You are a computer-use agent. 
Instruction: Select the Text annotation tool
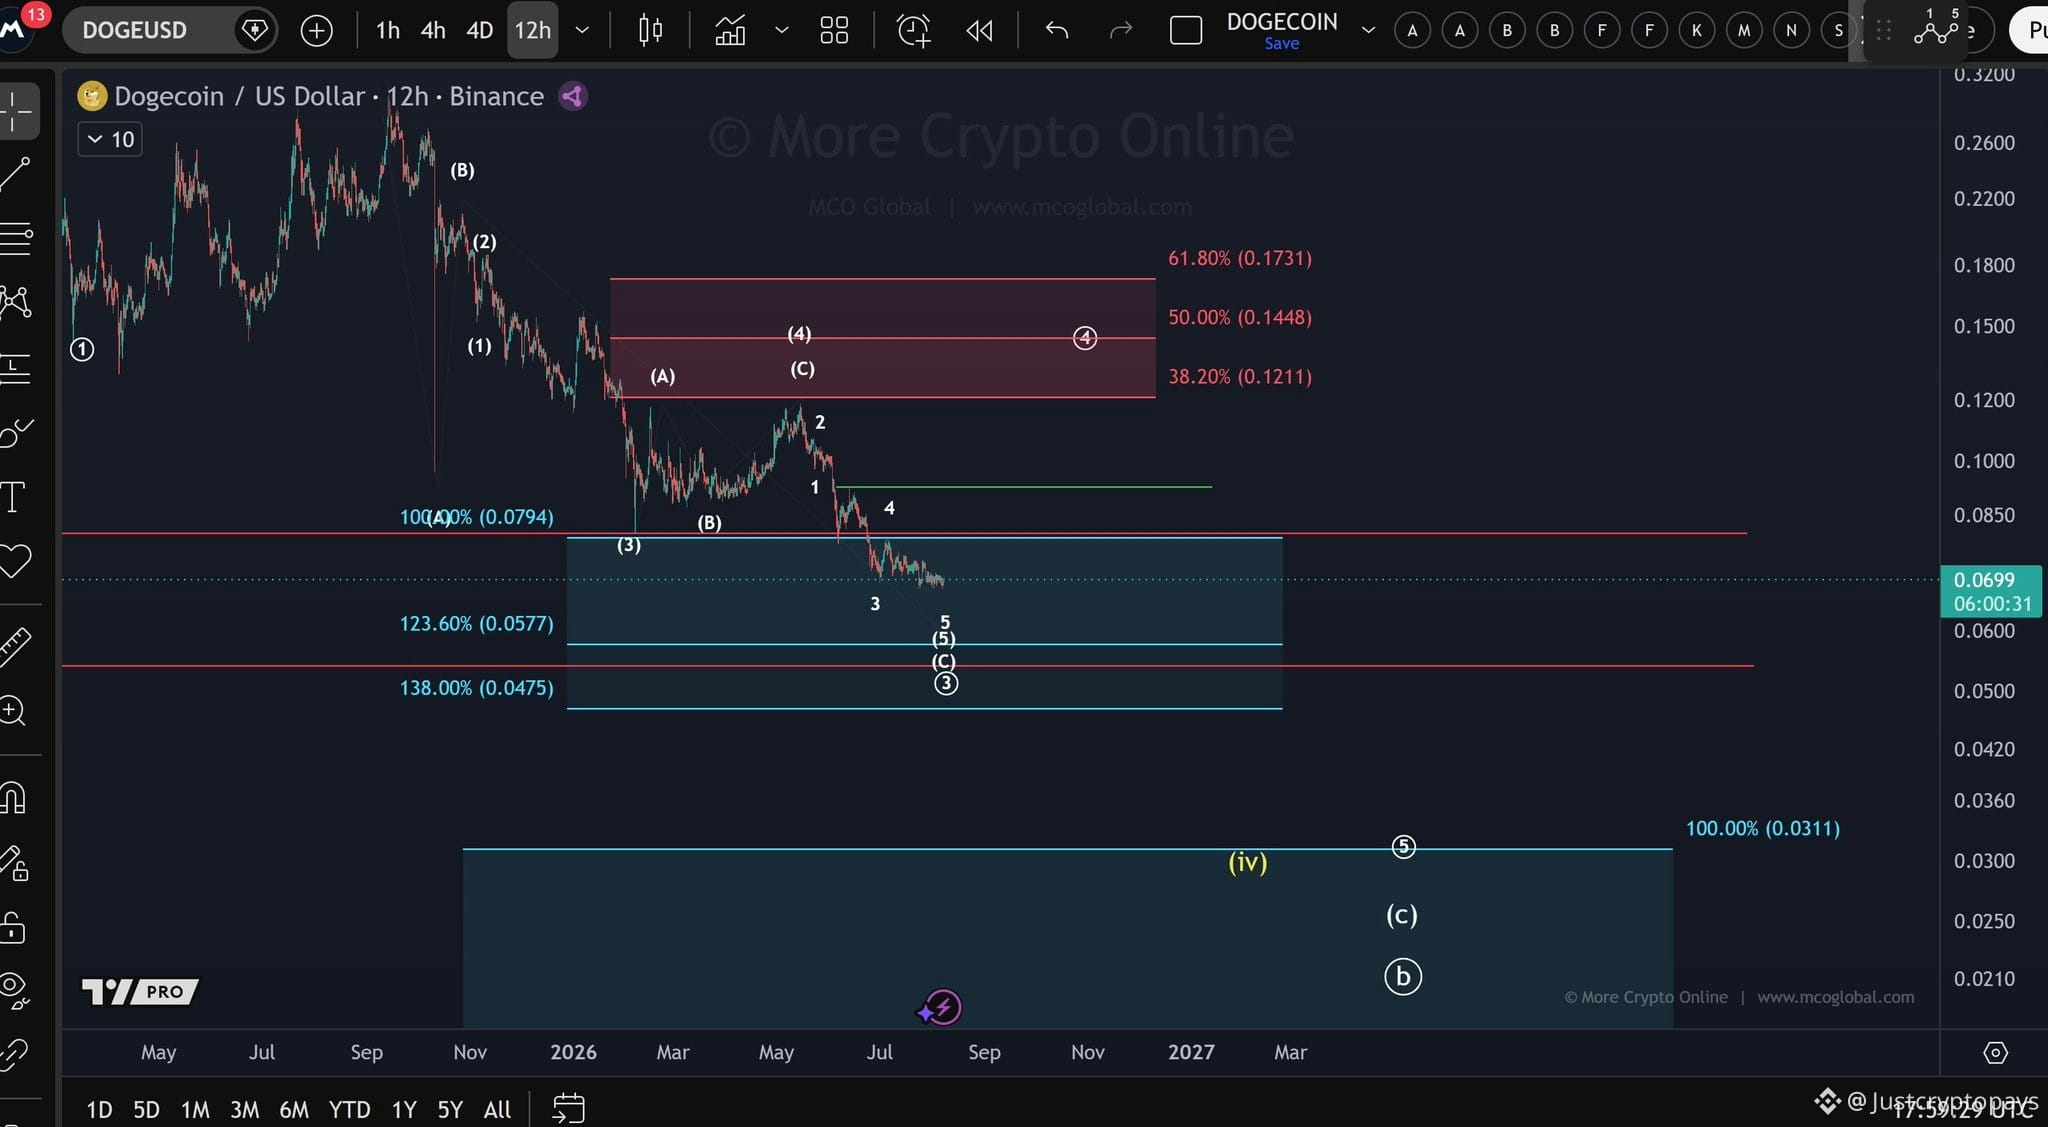14,497
